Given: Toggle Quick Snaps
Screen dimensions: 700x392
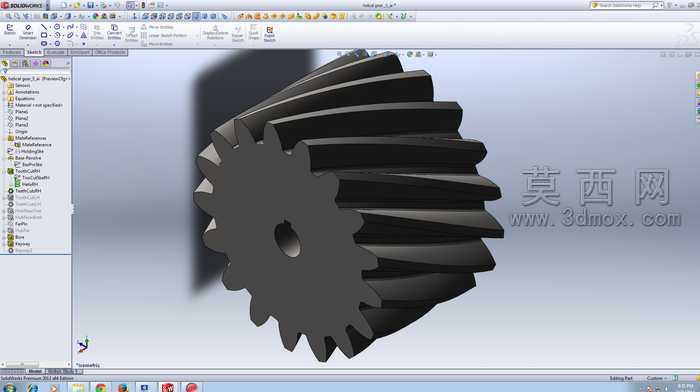Looking at the screenshot, I should point(254,32).
